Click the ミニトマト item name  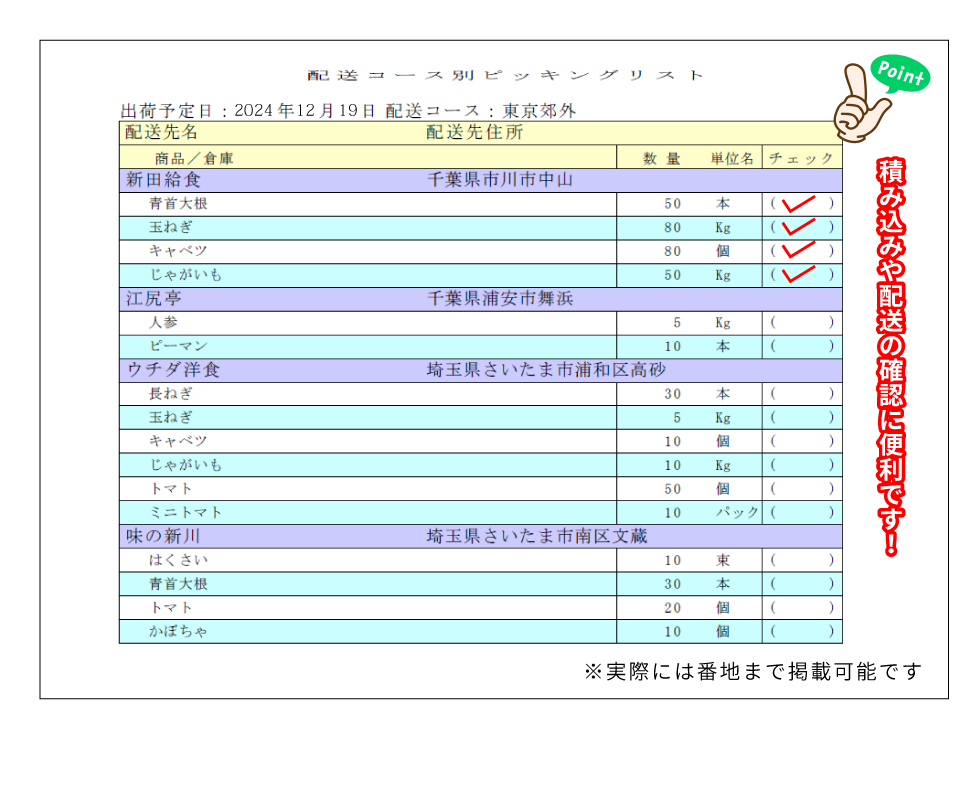[x=186, y=513]
